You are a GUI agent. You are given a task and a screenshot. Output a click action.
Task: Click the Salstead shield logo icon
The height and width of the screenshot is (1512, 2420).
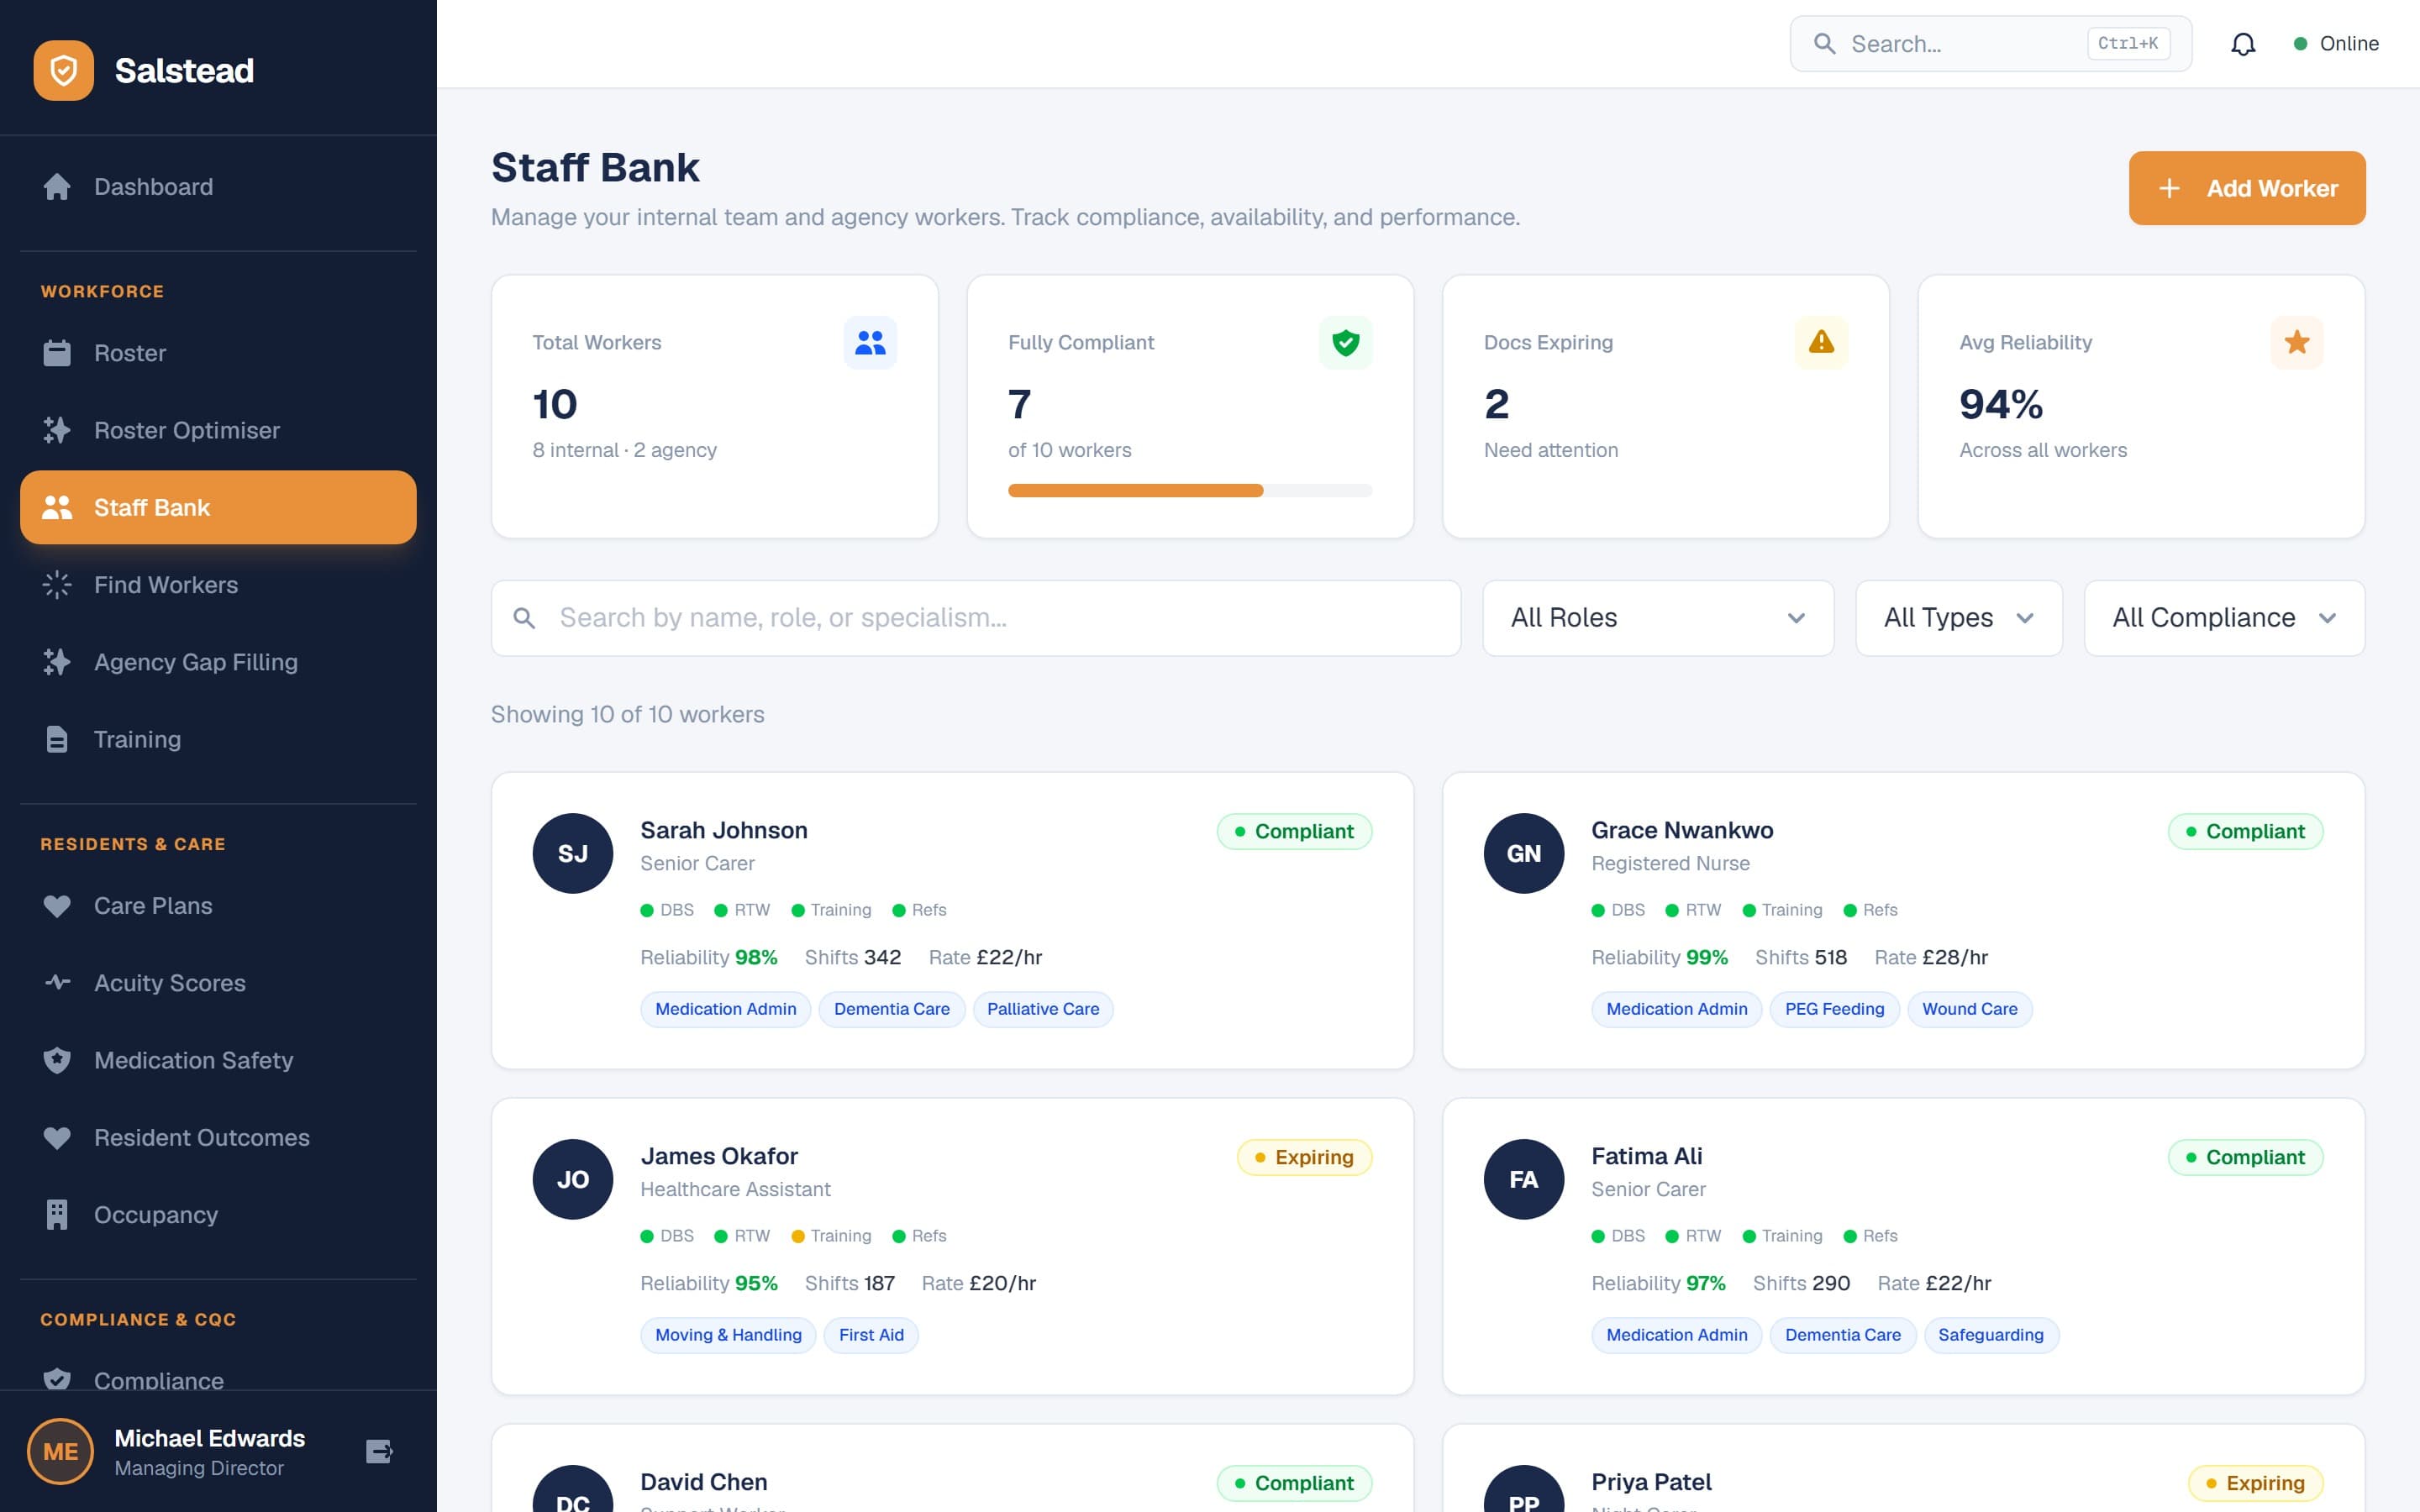pos(63,70)
